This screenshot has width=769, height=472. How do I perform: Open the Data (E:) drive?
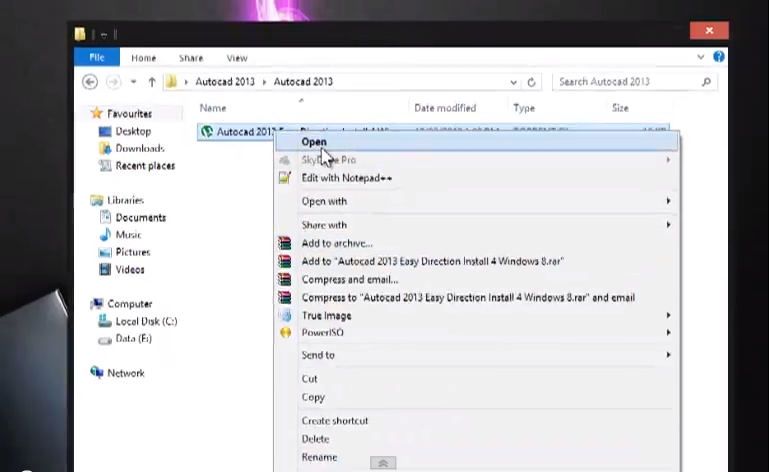click(133, 339)
